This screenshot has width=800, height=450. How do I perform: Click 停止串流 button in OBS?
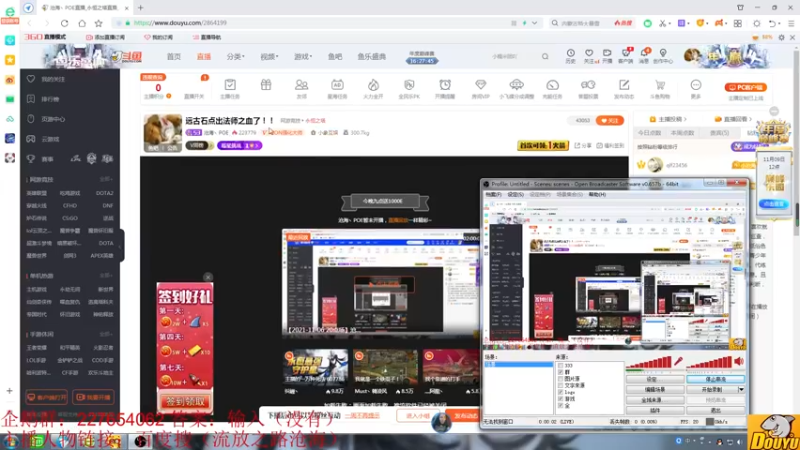(x=715, y=379)
